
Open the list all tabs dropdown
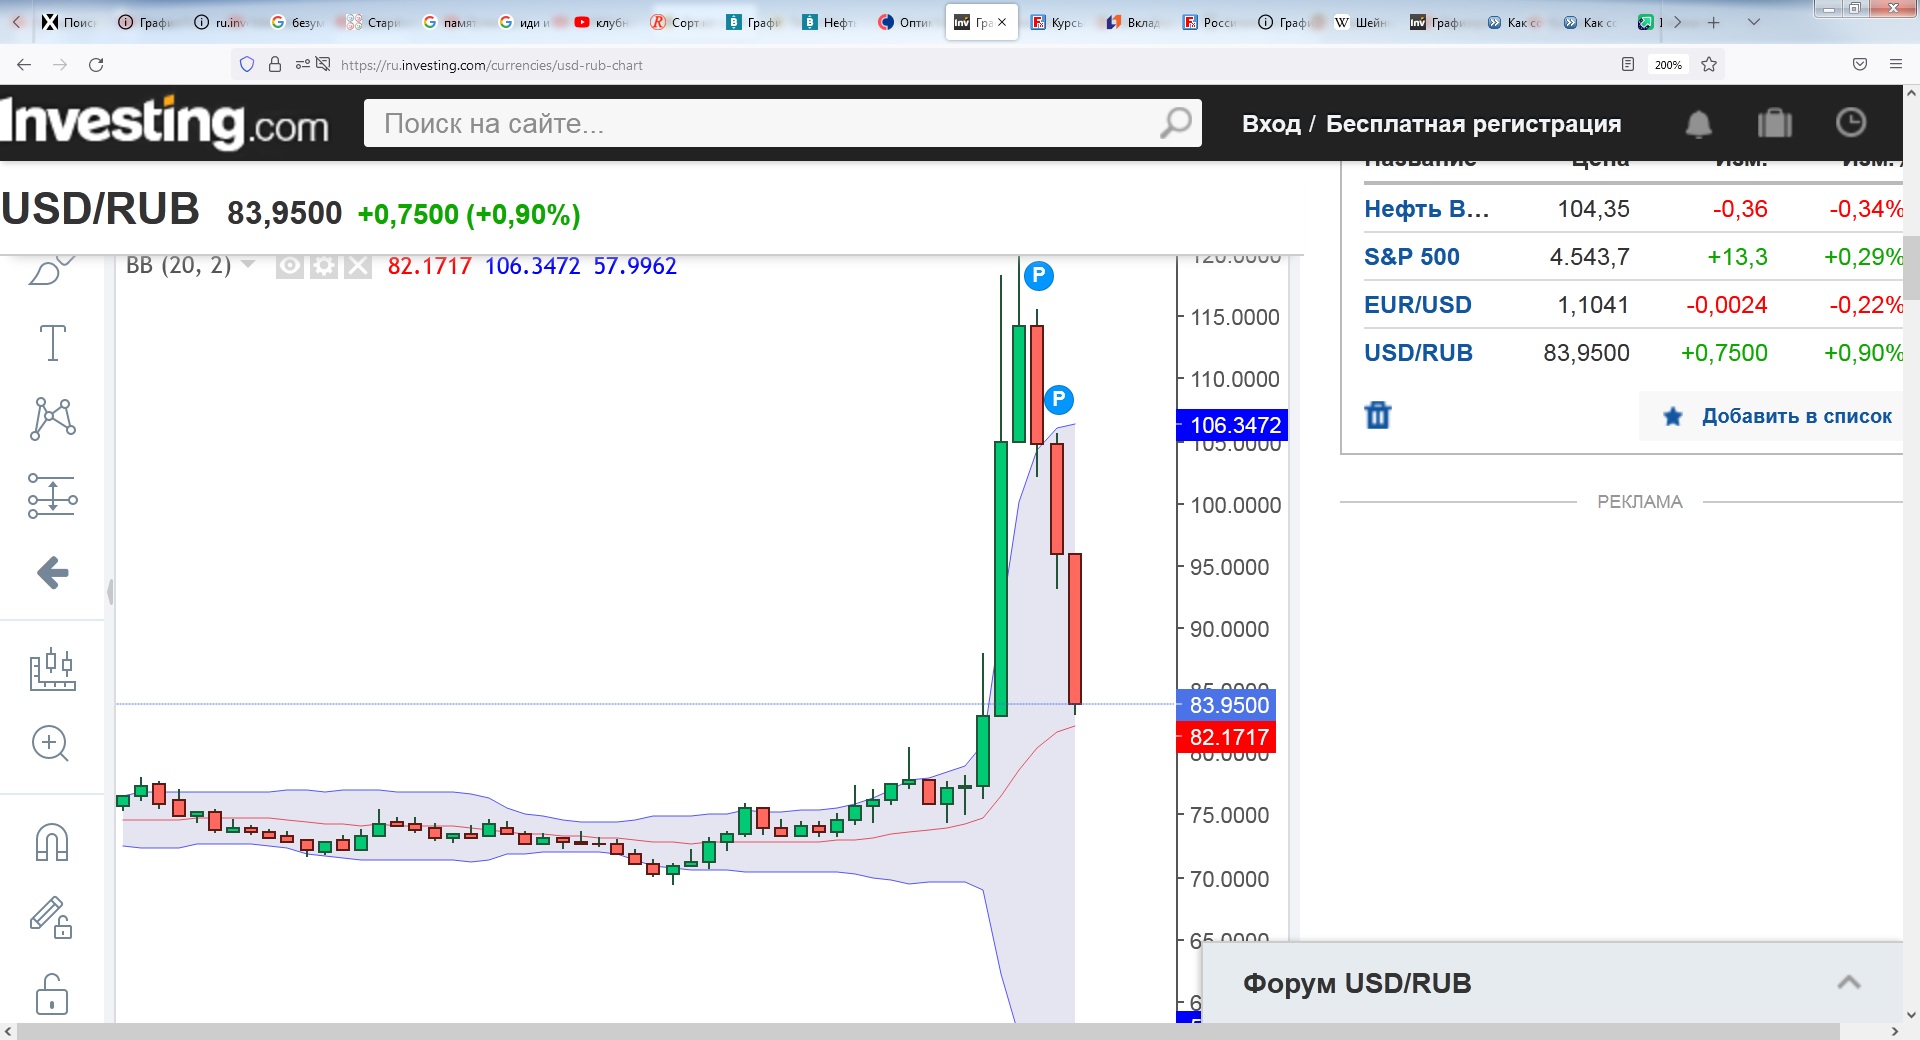[x=1754, y=22]
